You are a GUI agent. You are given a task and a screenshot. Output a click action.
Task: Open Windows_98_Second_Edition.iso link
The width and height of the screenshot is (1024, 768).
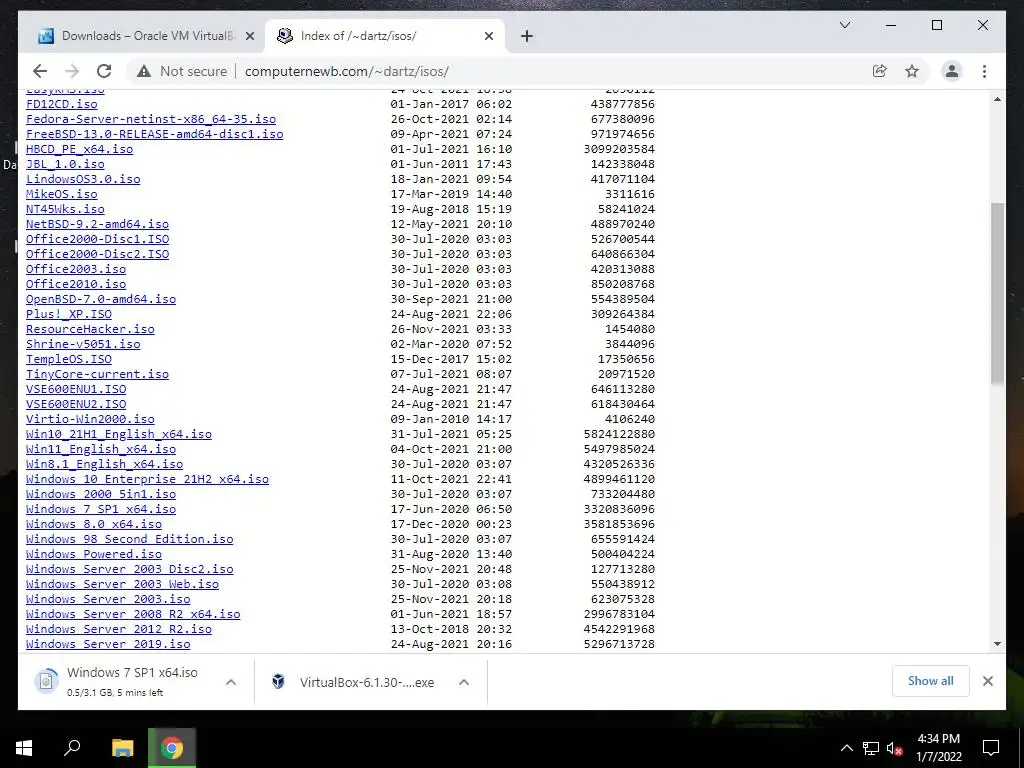click(x=129, y=540)
